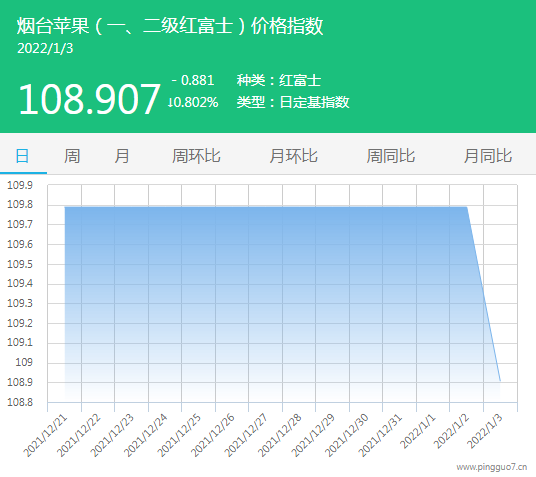Click the 109.8 y-axis label
The width and height of the screenshot is (536, 477).
click(x=20, y=204)
